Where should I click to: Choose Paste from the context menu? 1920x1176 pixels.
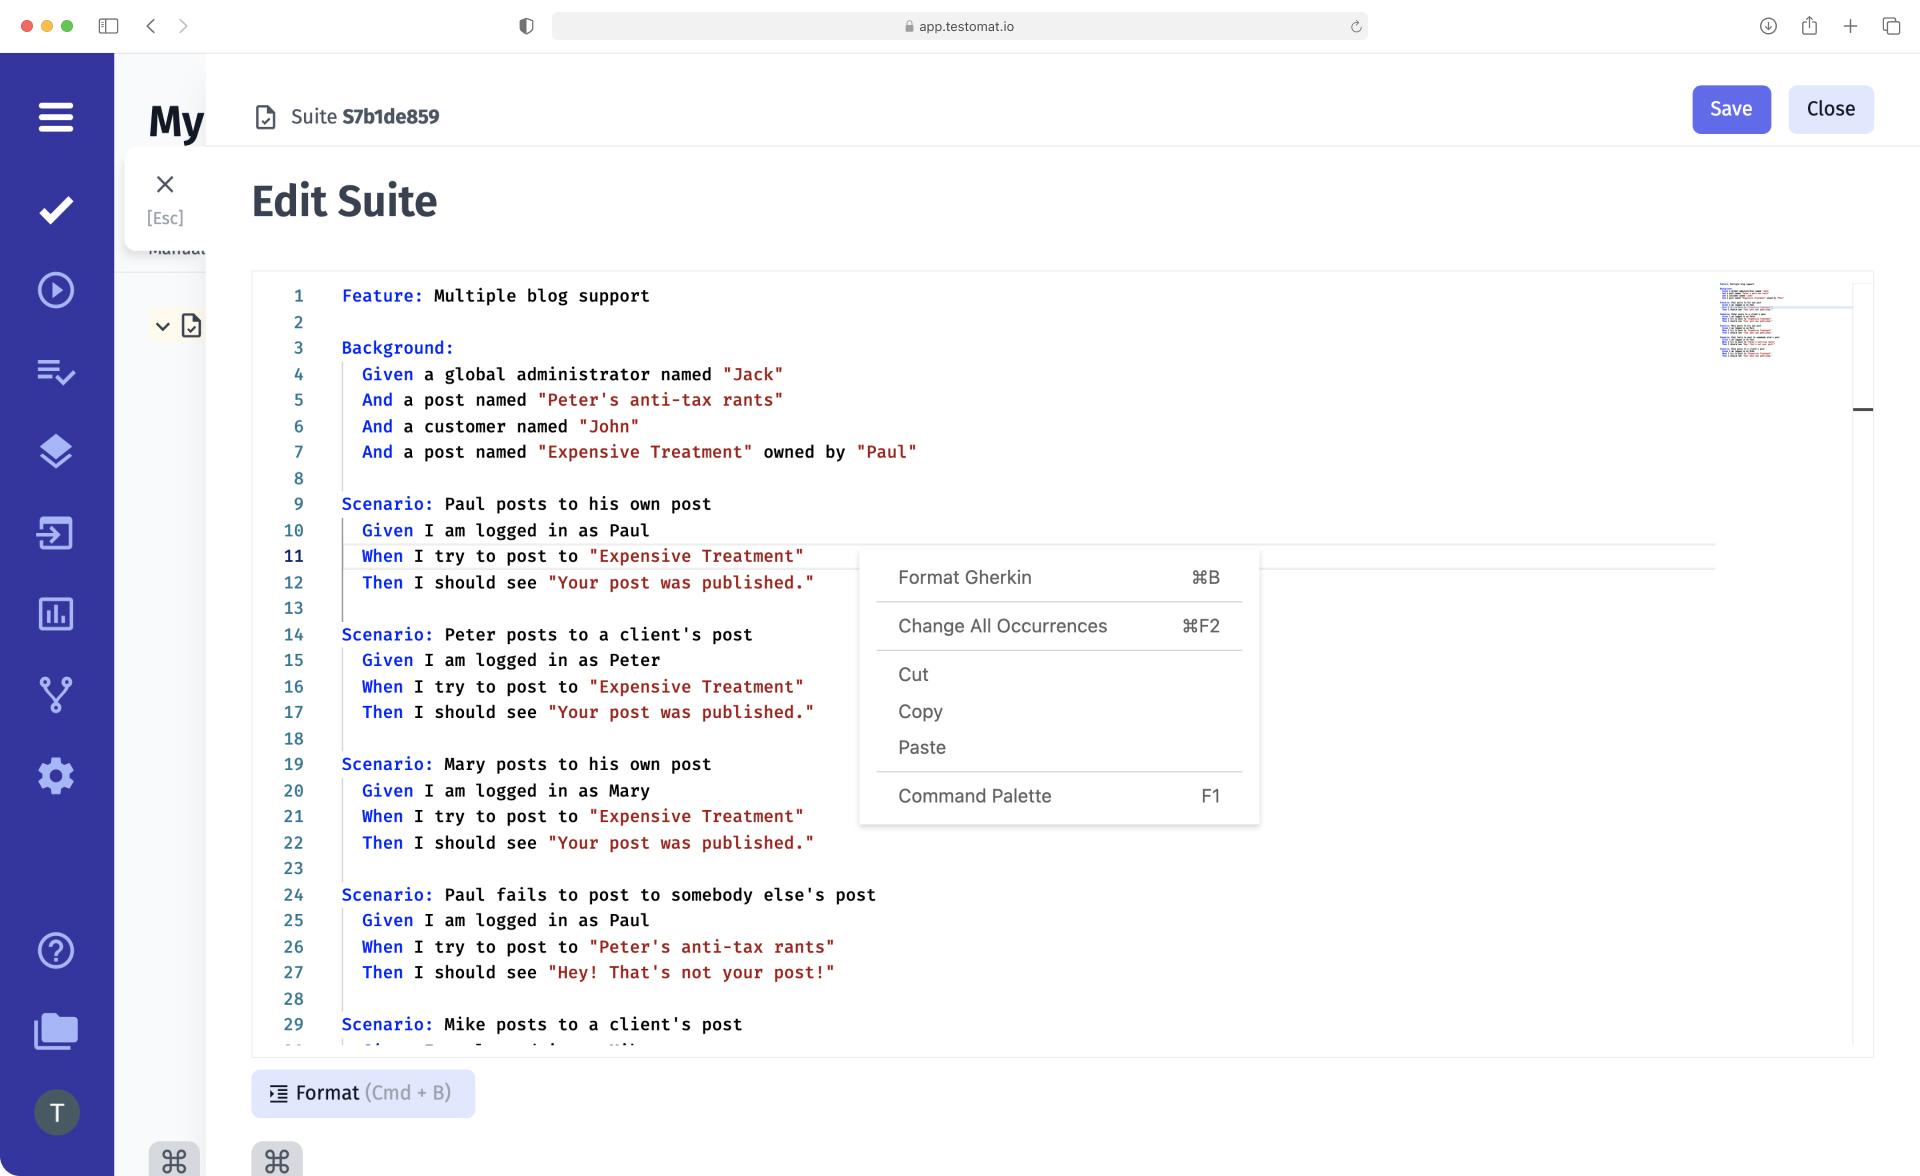[x=922, y=747]
